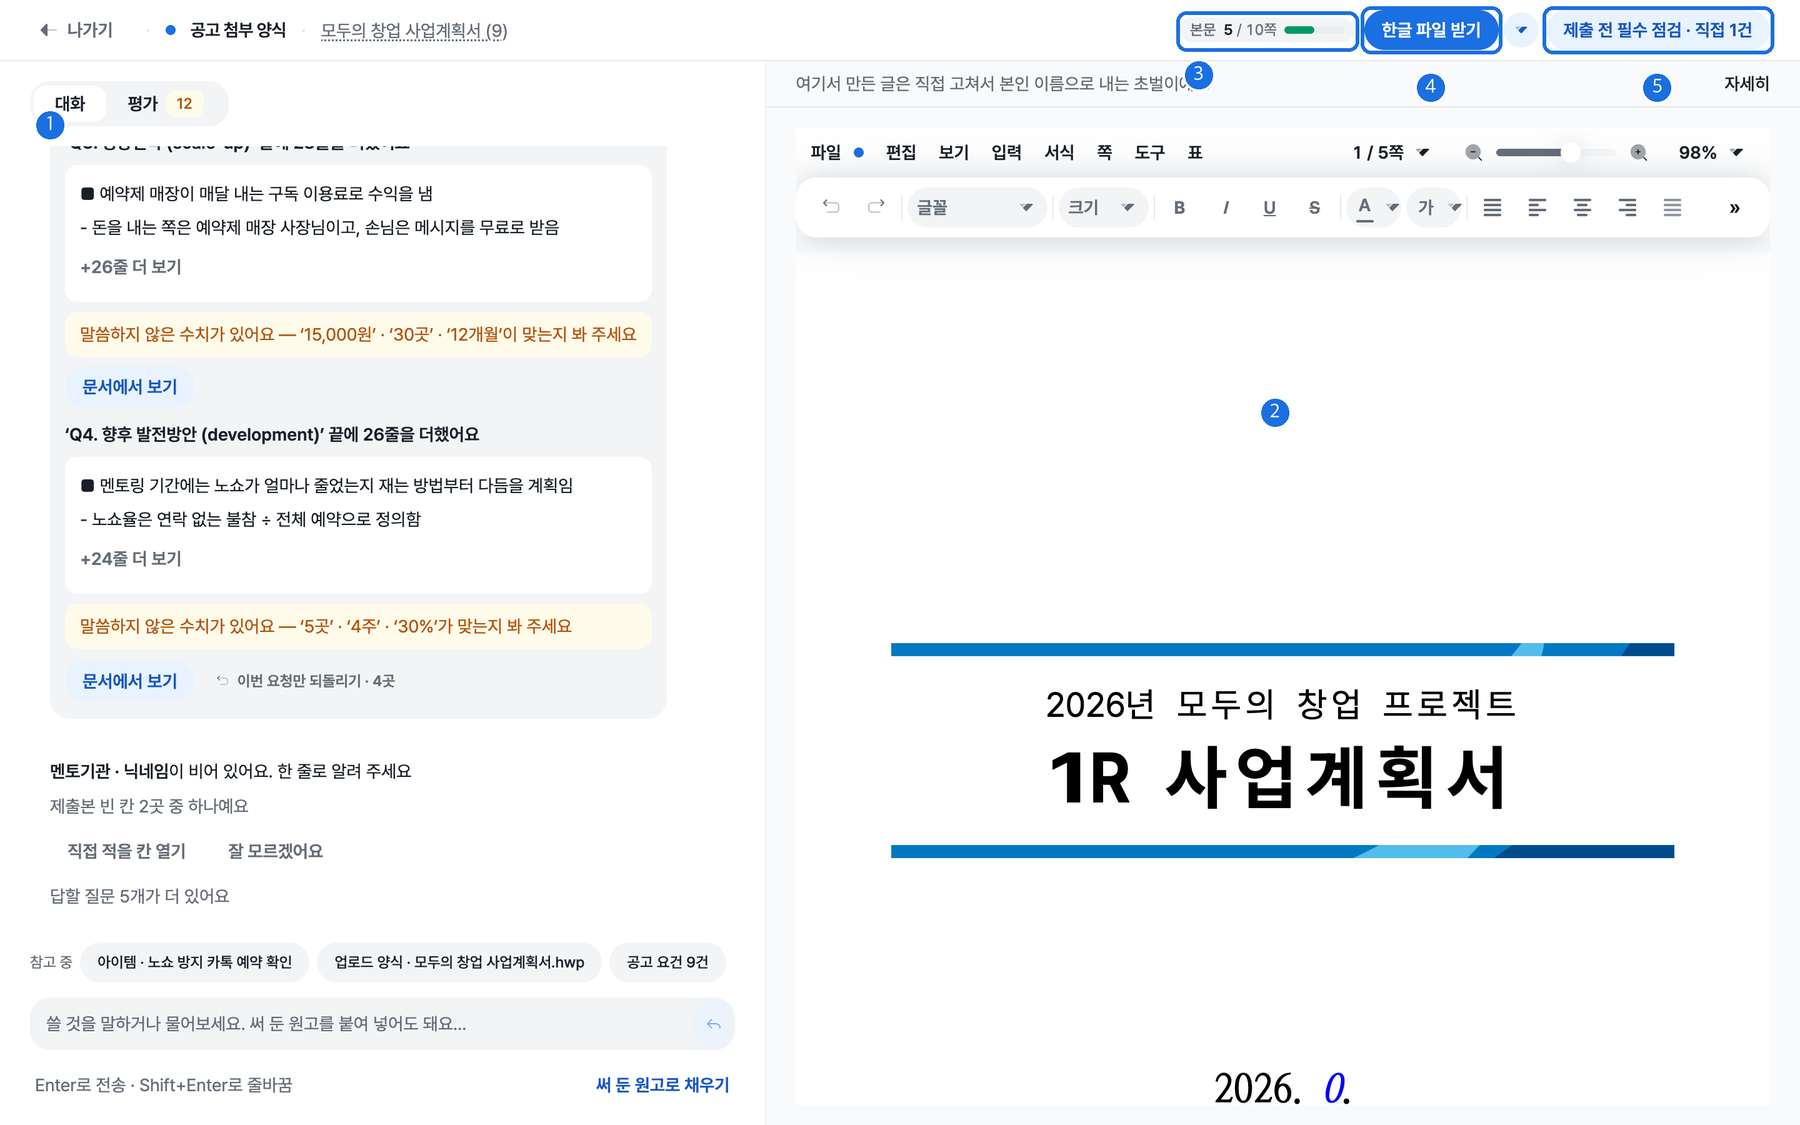The width and height of the screenshot is (1800, 1125).
Task: Adjust the document zoom slider
Action: [1555, 153]
